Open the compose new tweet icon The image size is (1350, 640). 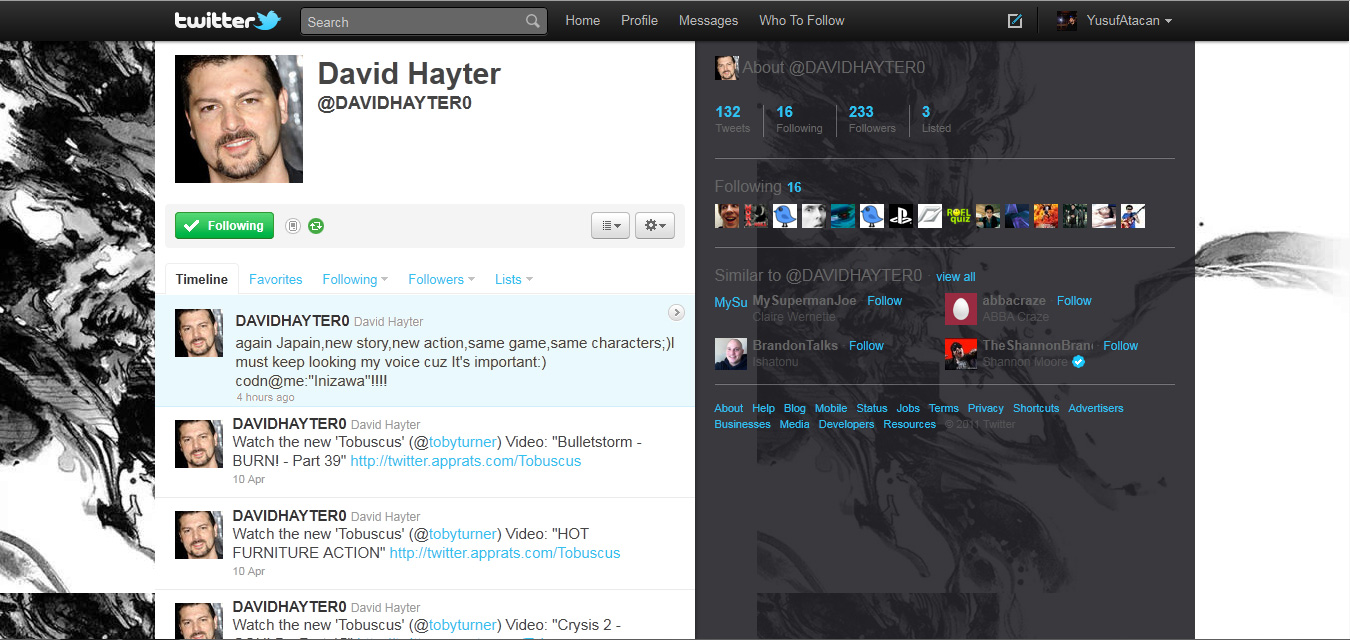(1015, 20)
